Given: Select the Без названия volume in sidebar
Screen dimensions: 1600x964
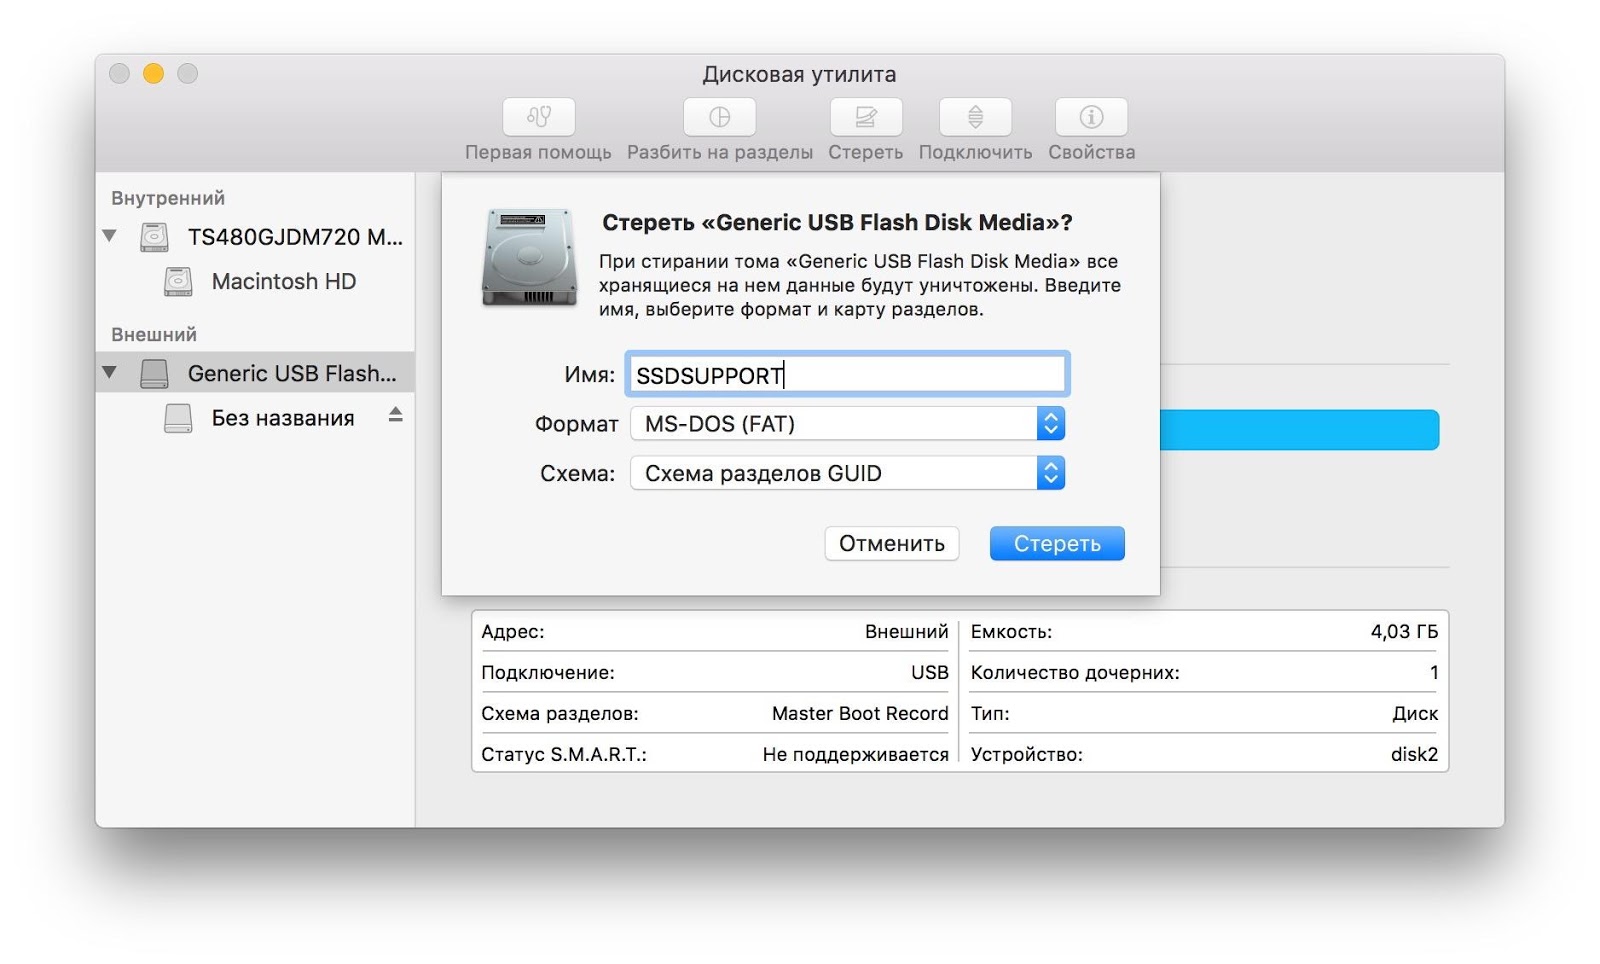Looking at the screenshot, I should 282,418.
